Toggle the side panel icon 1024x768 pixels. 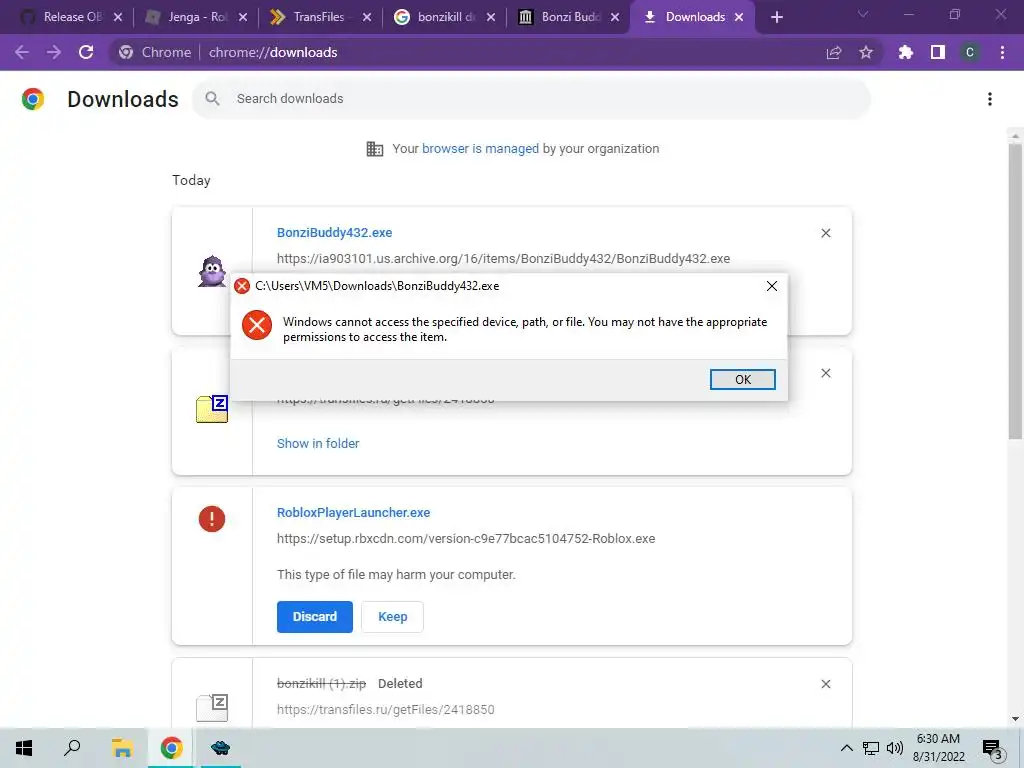tap(938, 52)
